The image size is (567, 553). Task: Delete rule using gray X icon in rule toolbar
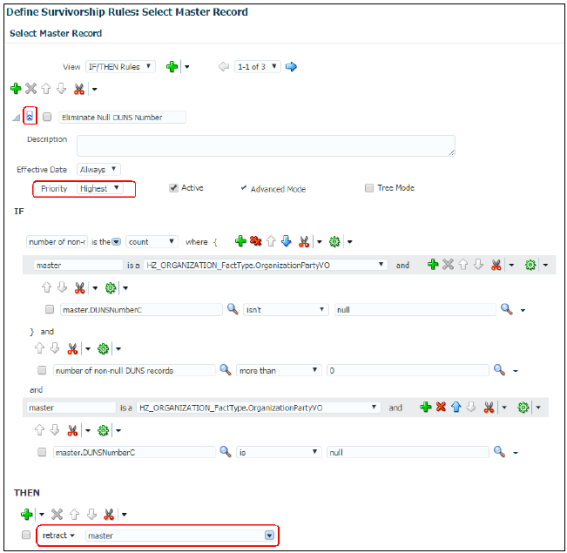click(31, 88)
